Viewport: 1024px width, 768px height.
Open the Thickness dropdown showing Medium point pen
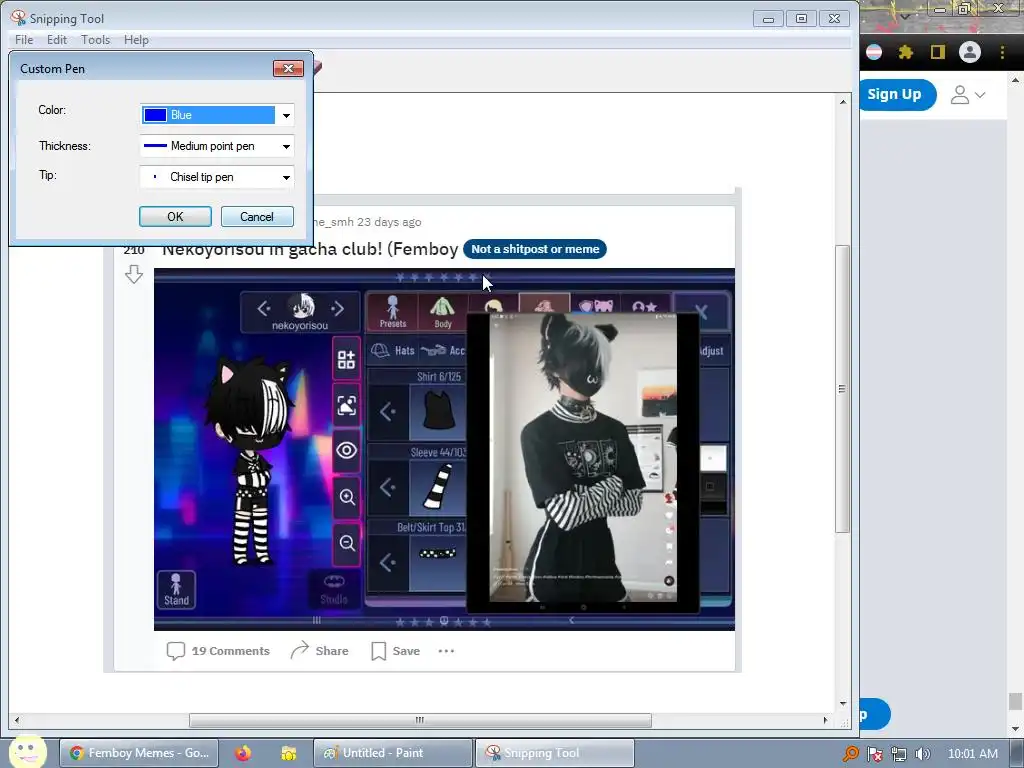(x=217, y=146)
